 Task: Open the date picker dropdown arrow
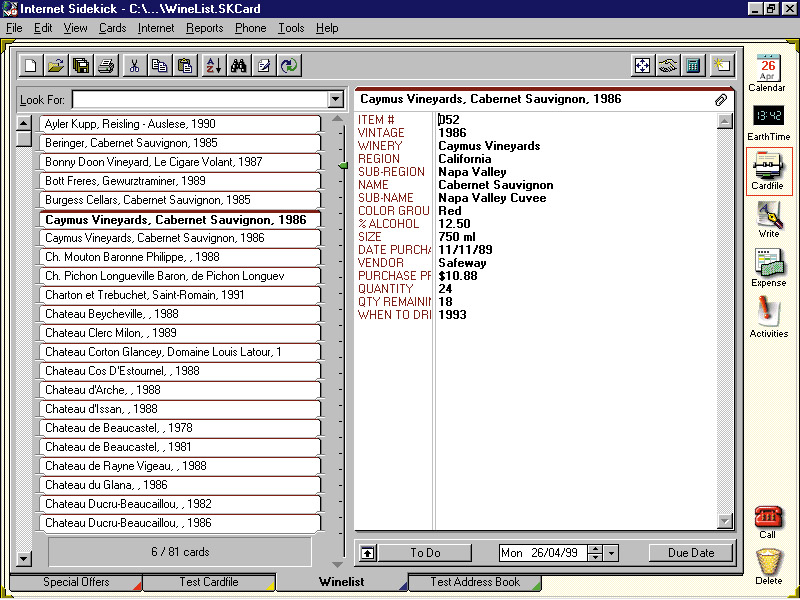[612, 553]
